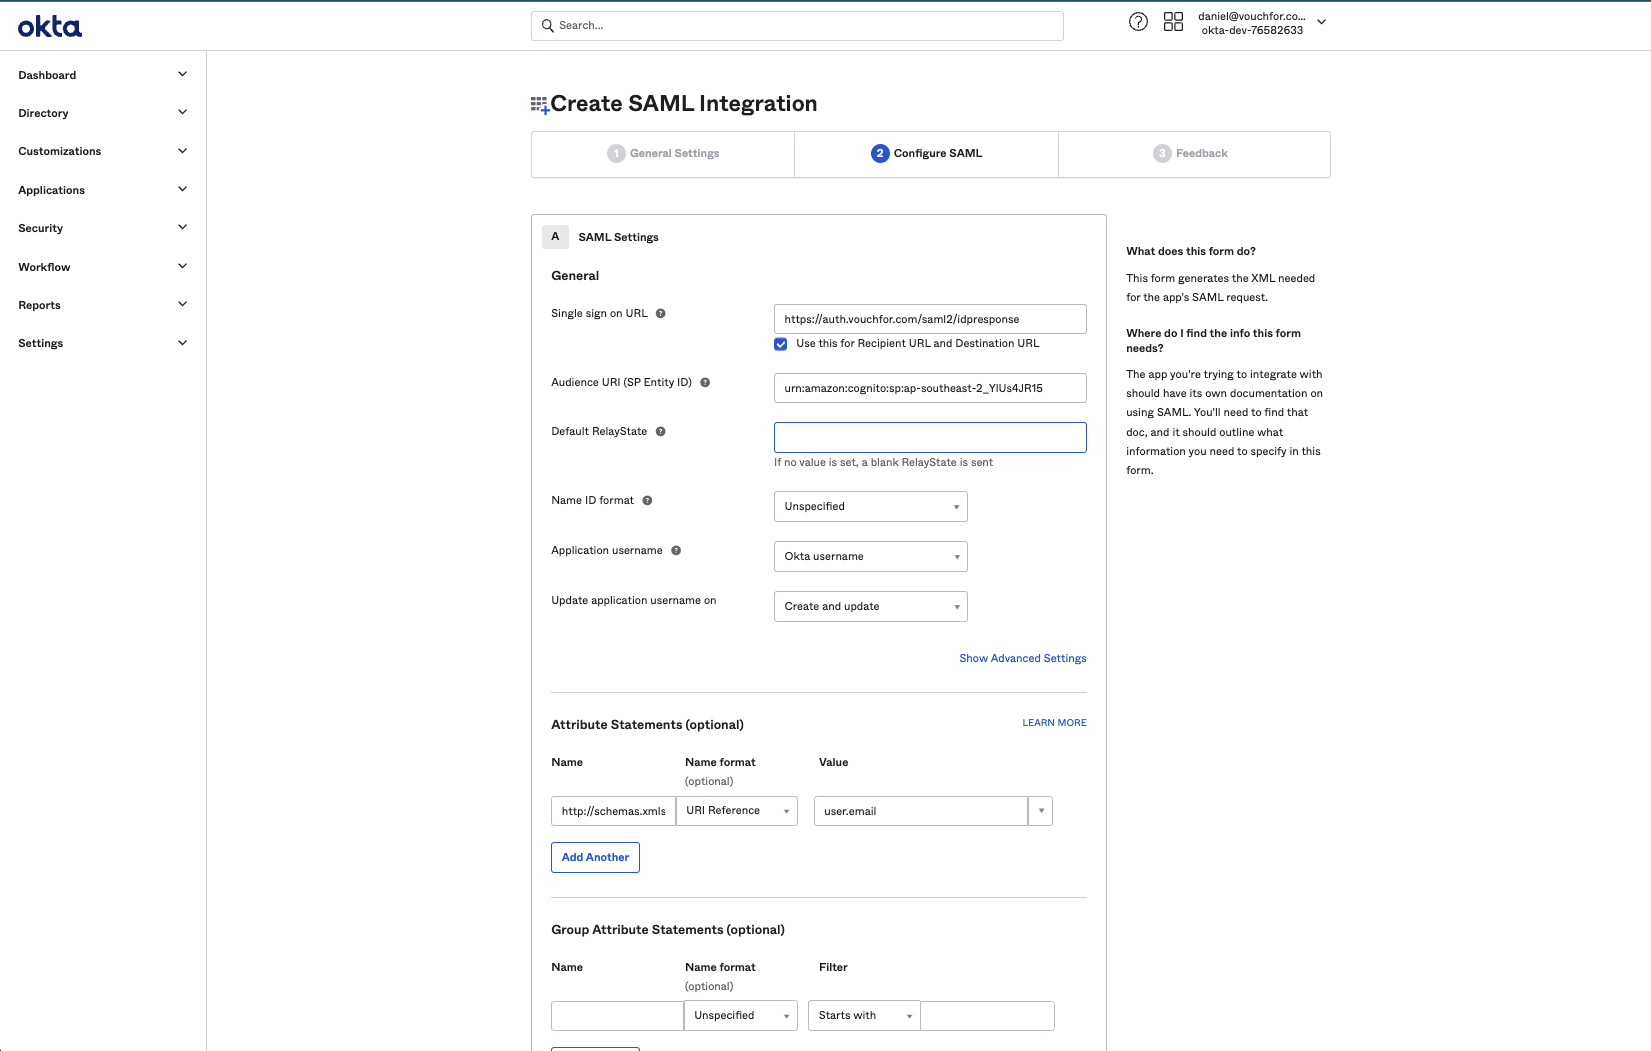Open the help question mark icon
Viewport: 1651px width, 1051px height.
(1138, 22)
